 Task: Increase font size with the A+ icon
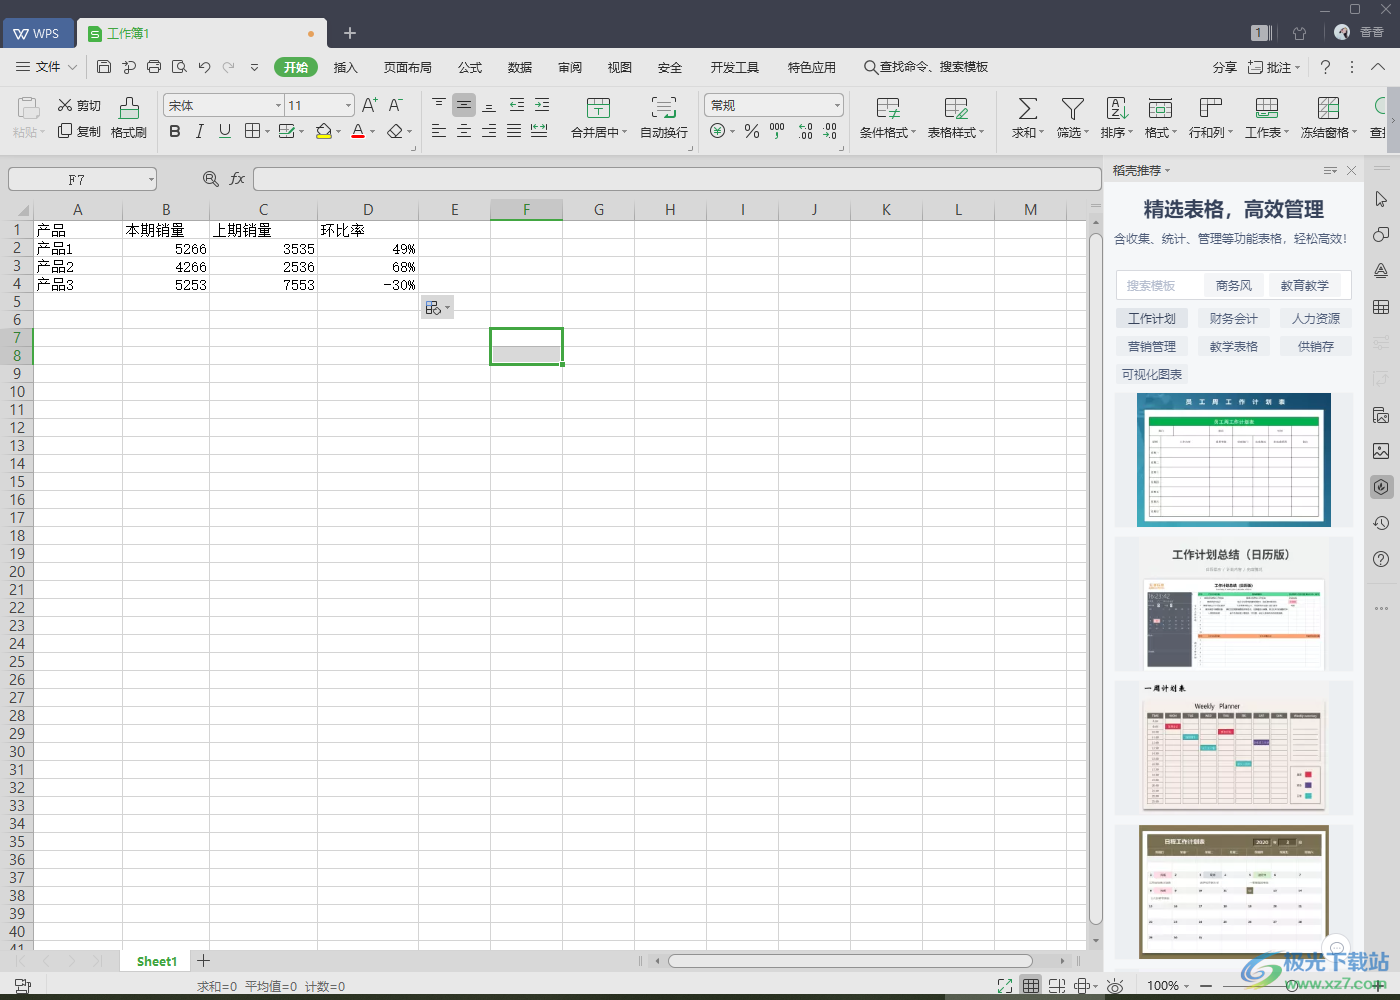tap(369, 105)
